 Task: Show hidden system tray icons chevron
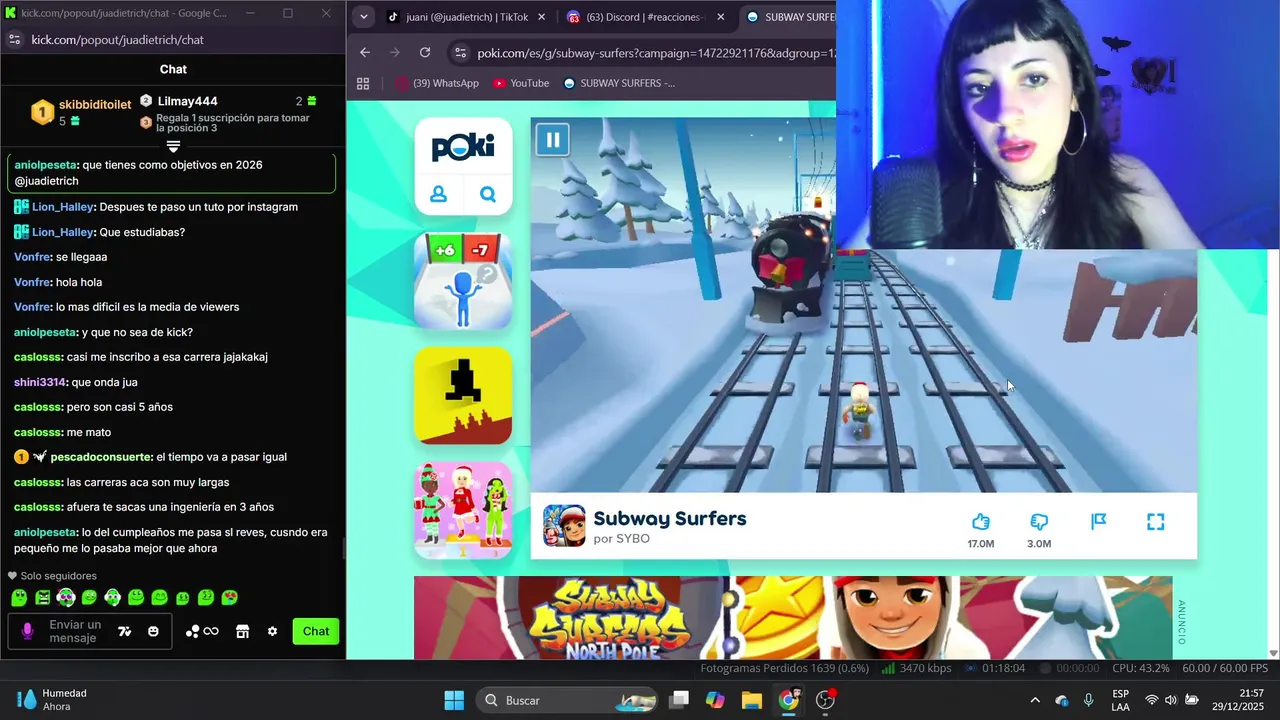[1034, 700]
